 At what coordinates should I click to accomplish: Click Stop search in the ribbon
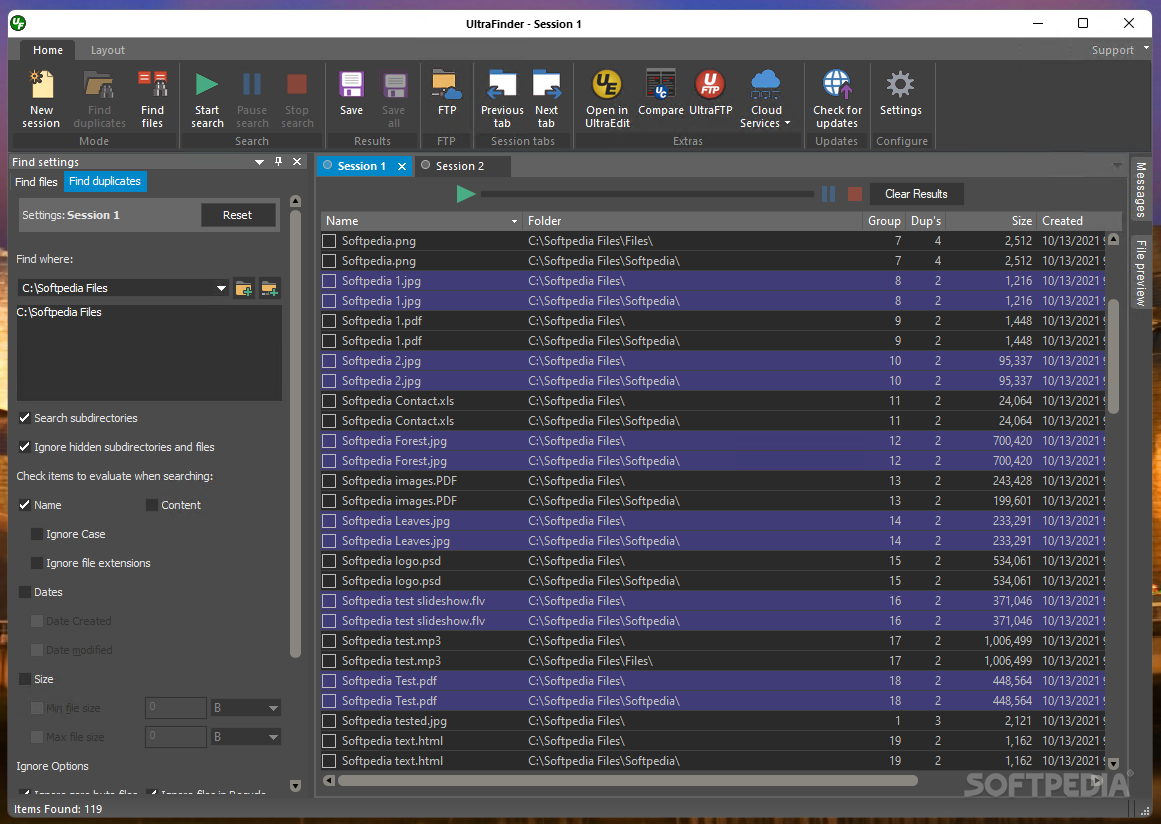click(297, 100)
